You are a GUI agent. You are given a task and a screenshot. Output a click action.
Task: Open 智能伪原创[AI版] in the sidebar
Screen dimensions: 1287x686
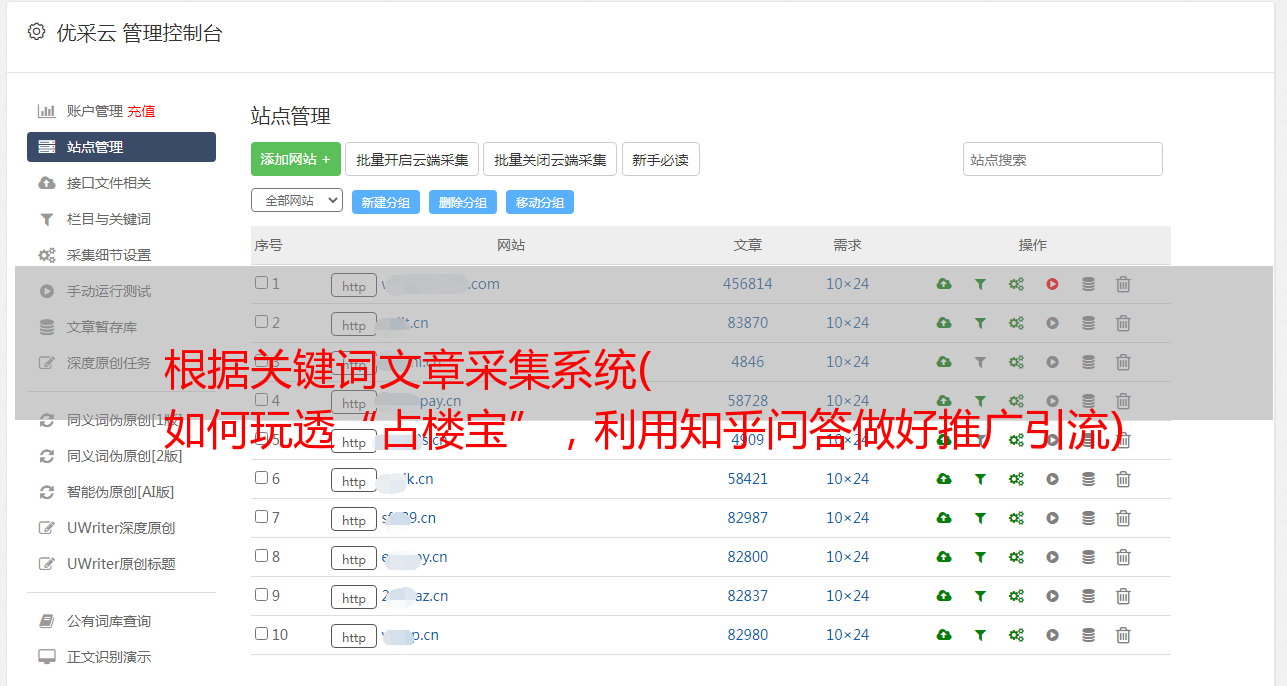pyautogui.click(x=121, y=492)
